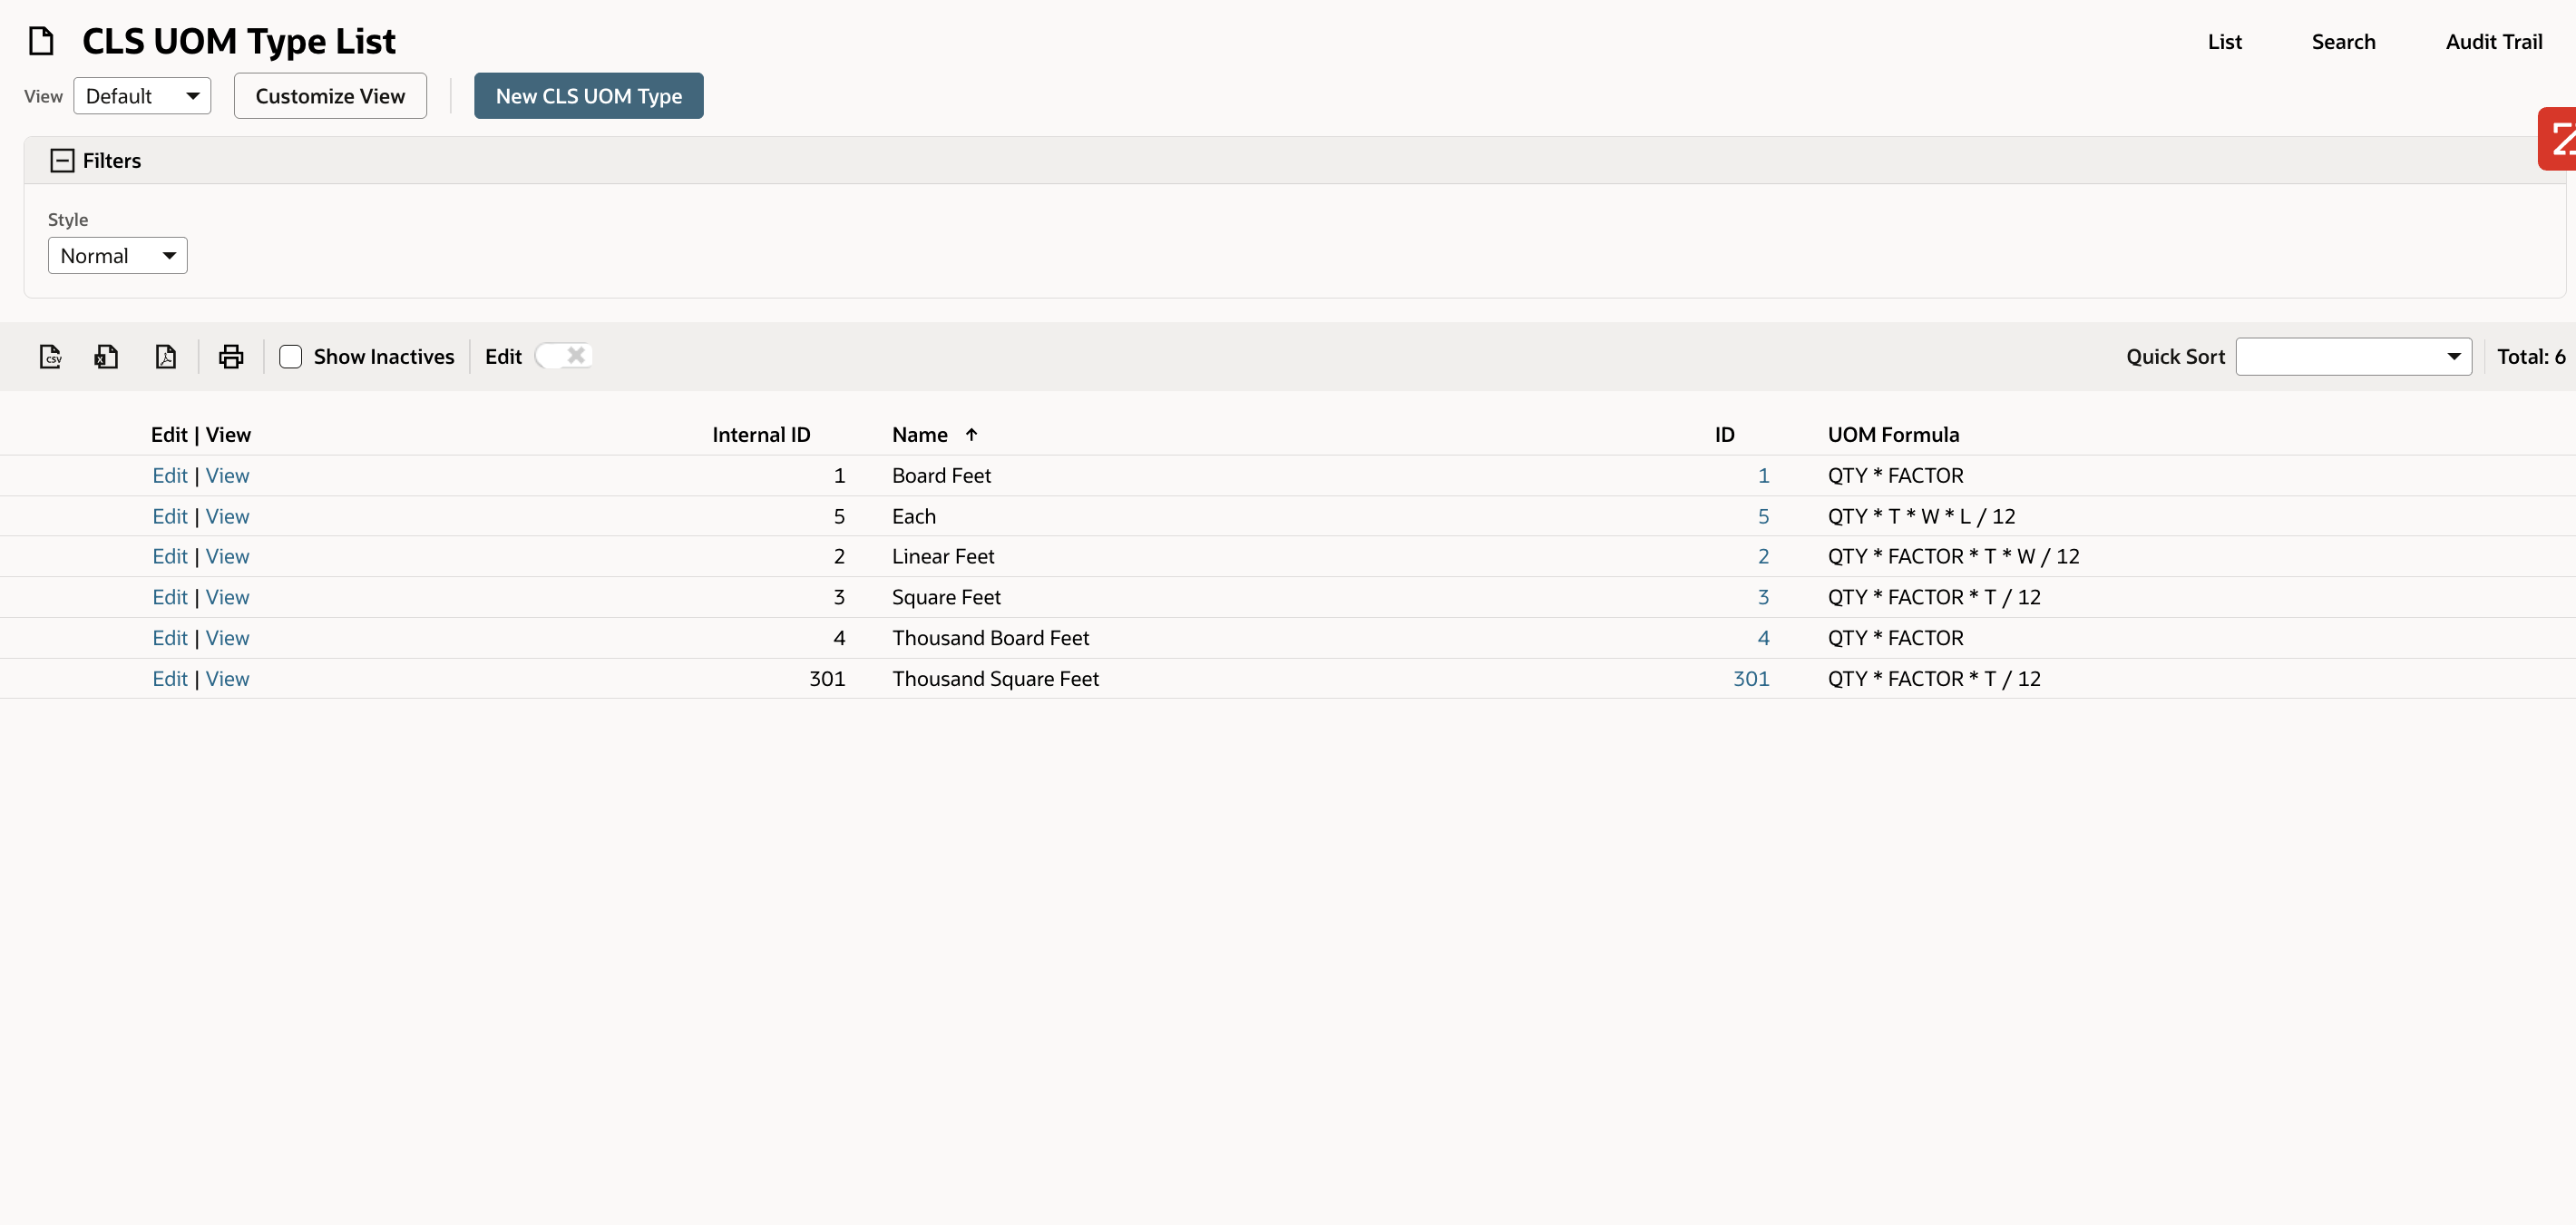Enable Show Inactives checkbox

(x=291, y=357)
